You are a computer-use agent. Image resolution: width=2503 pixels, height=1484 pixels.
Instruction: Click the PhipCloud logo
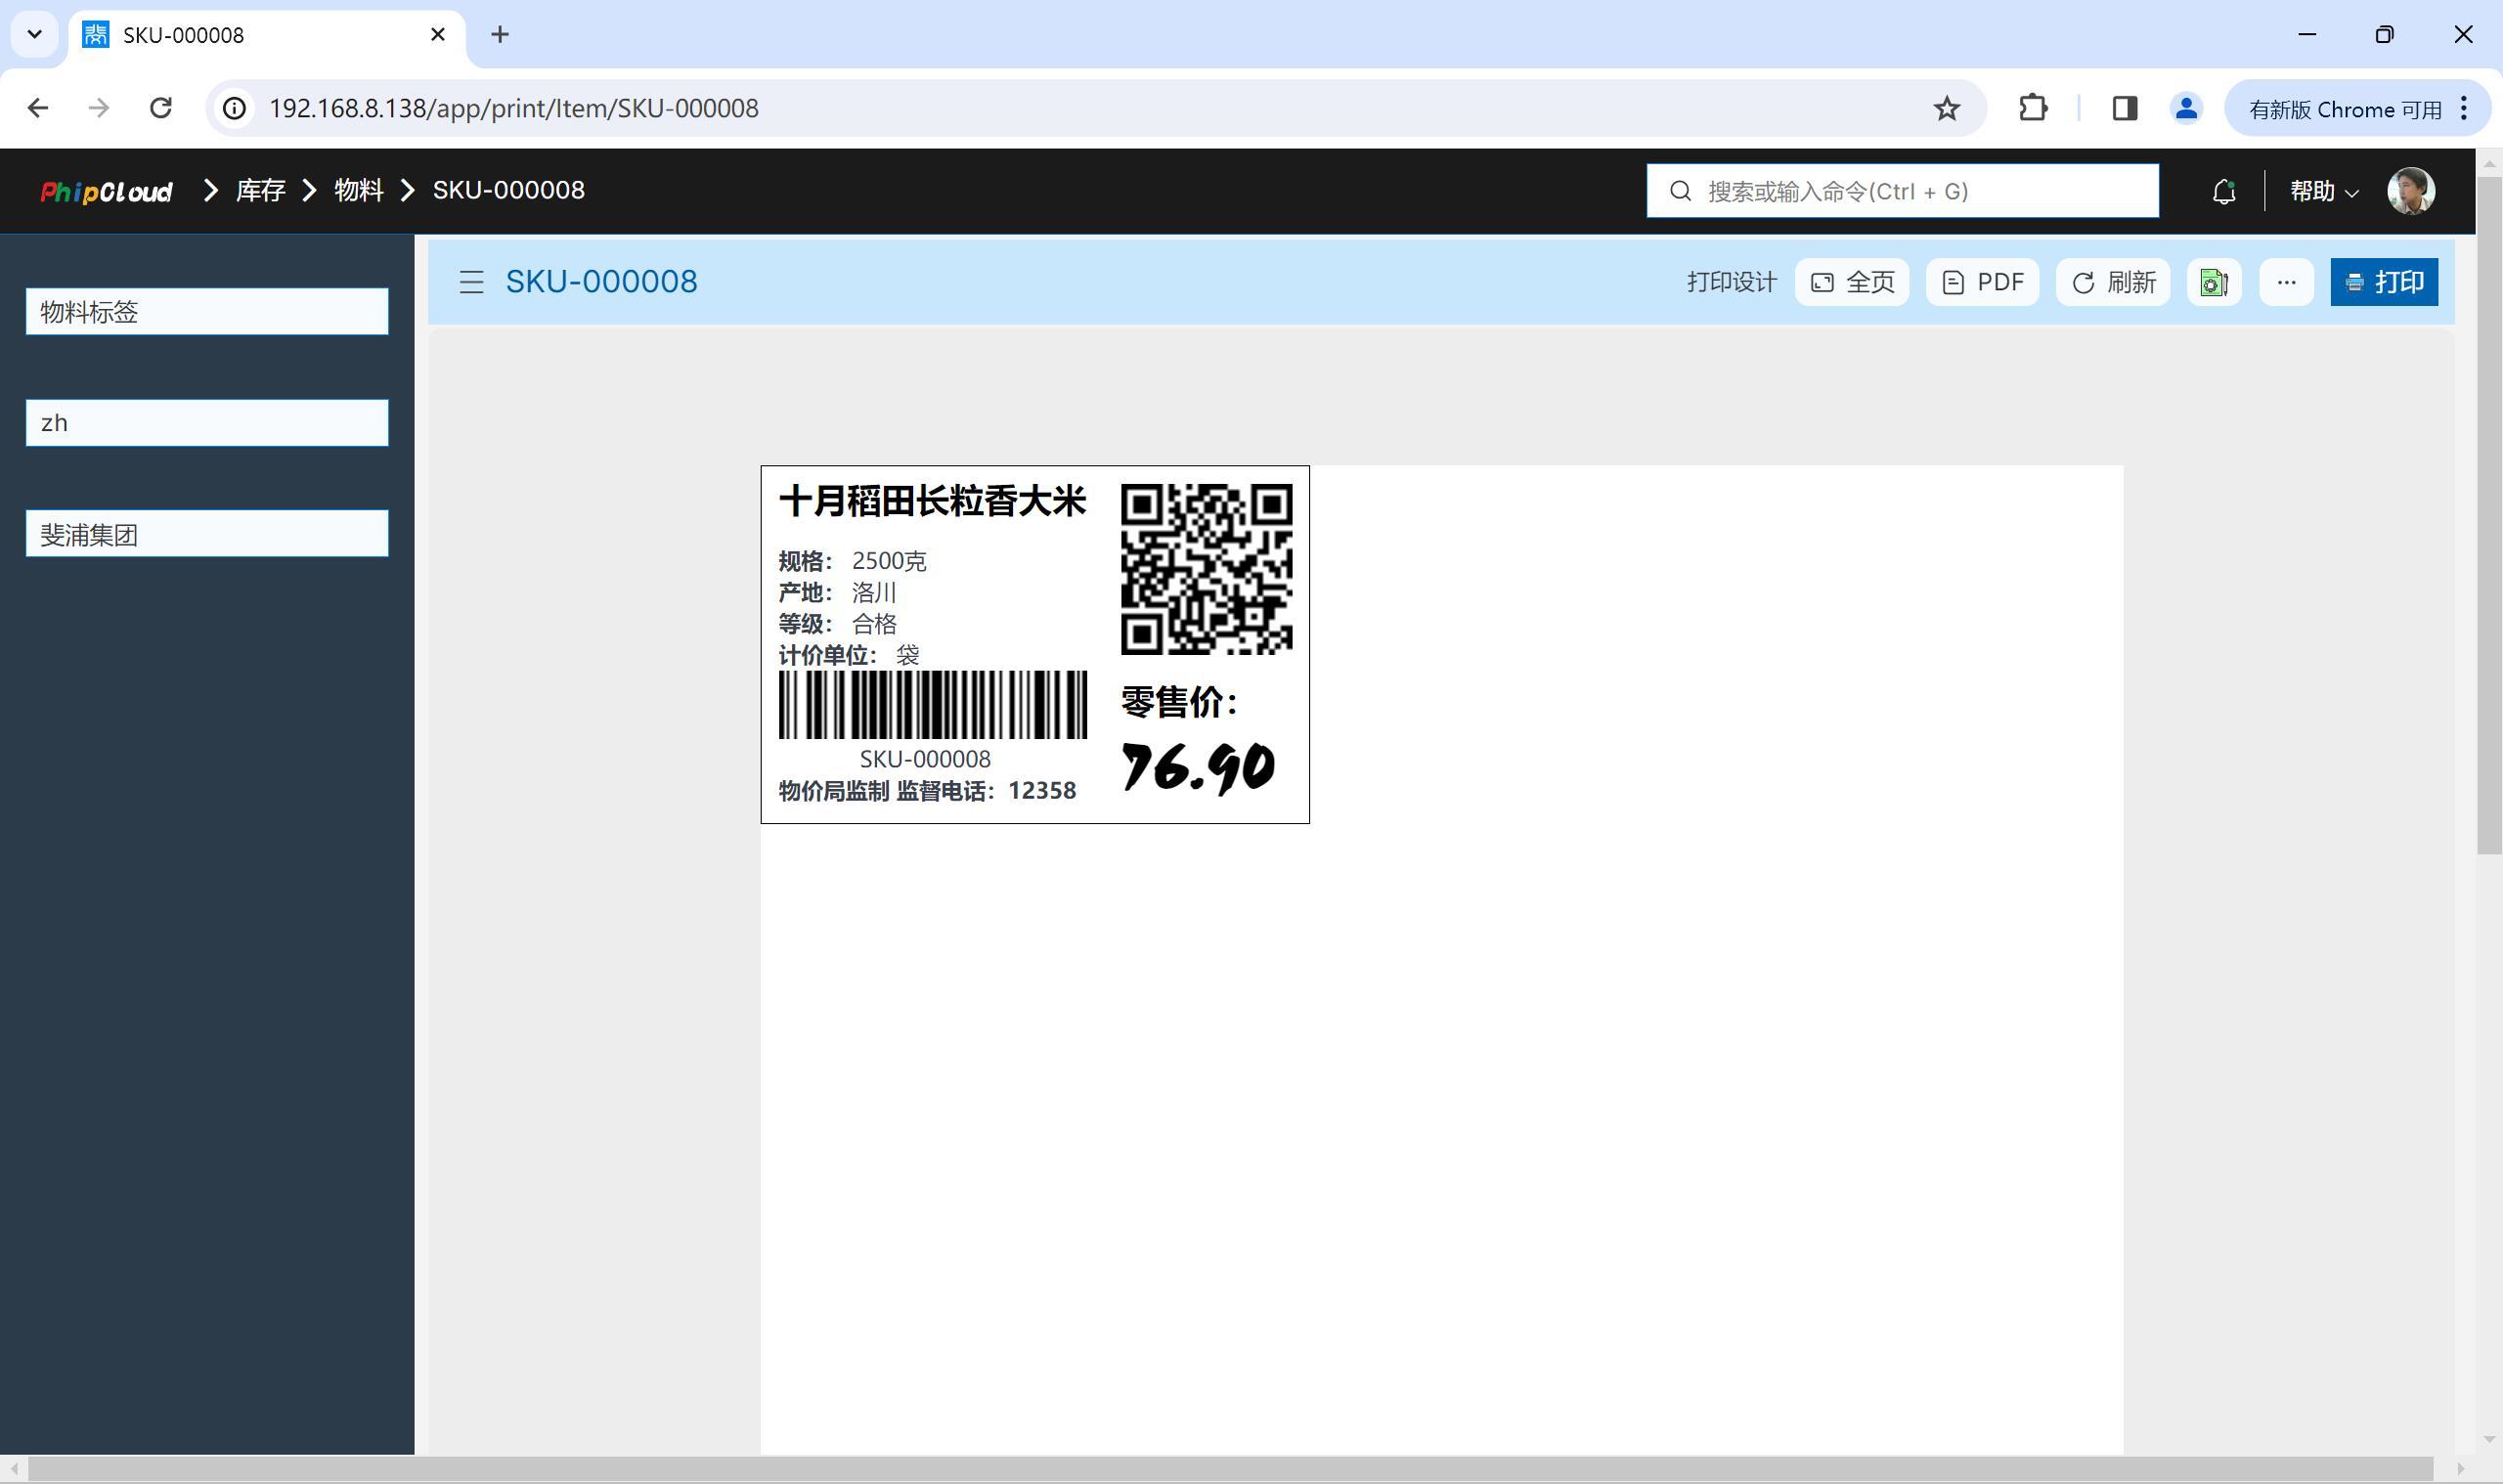[106, 191]
